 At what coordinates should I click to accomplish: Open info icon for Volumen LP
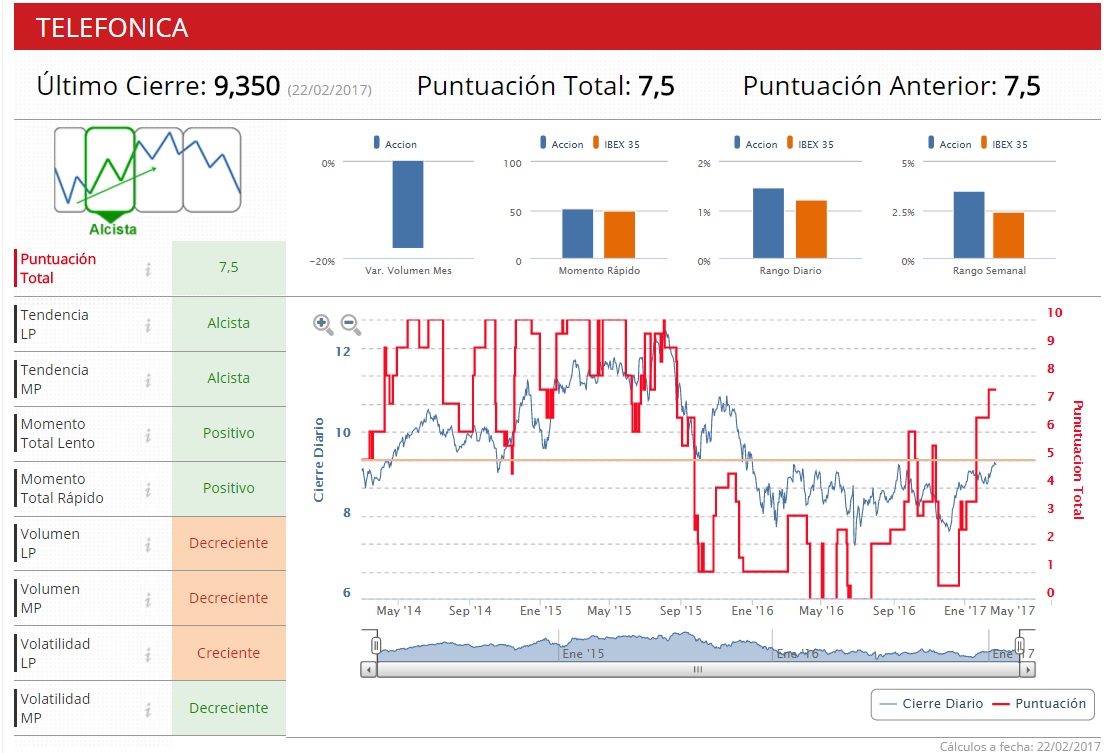click(148, 544)
